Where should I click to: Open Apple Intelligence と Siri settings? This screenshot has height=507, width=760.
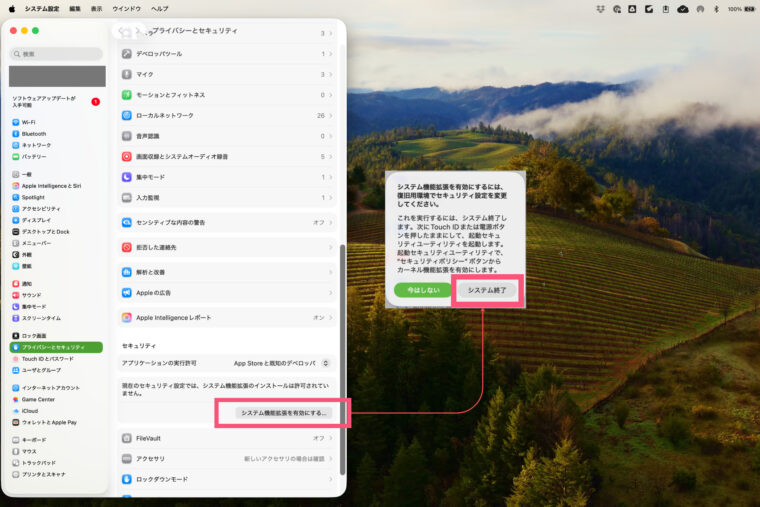50,186
